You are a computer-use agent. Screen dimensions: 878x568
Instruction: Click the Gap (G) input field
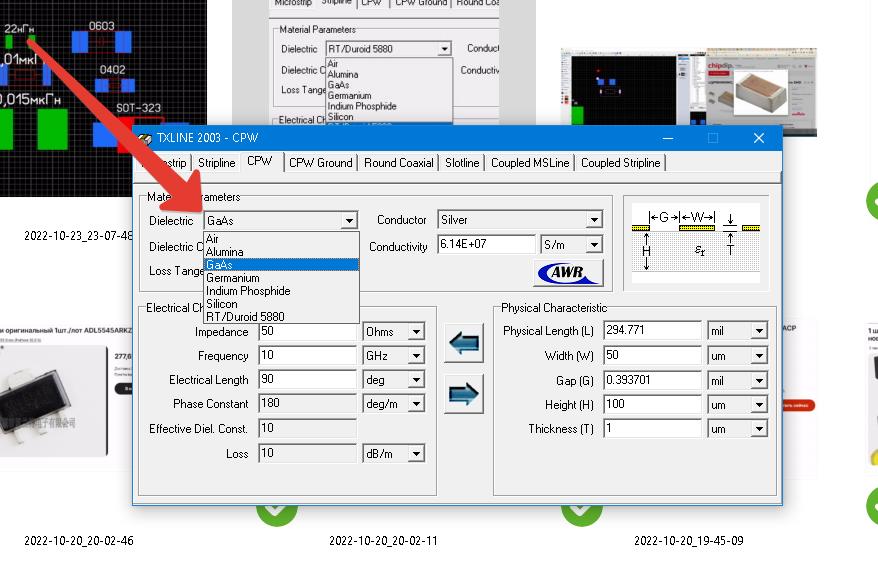[652, 380]
